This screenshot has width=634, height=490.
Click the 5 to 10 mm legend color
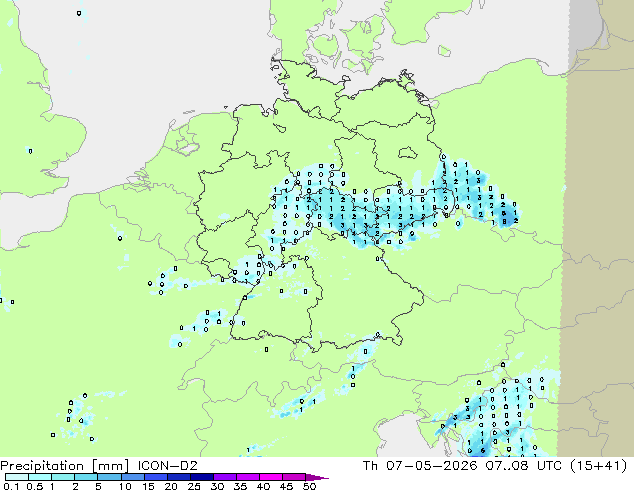109,477
